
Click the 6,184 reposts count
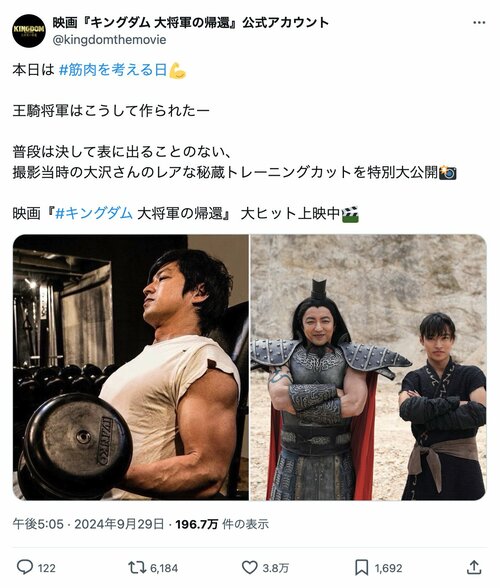164,568
